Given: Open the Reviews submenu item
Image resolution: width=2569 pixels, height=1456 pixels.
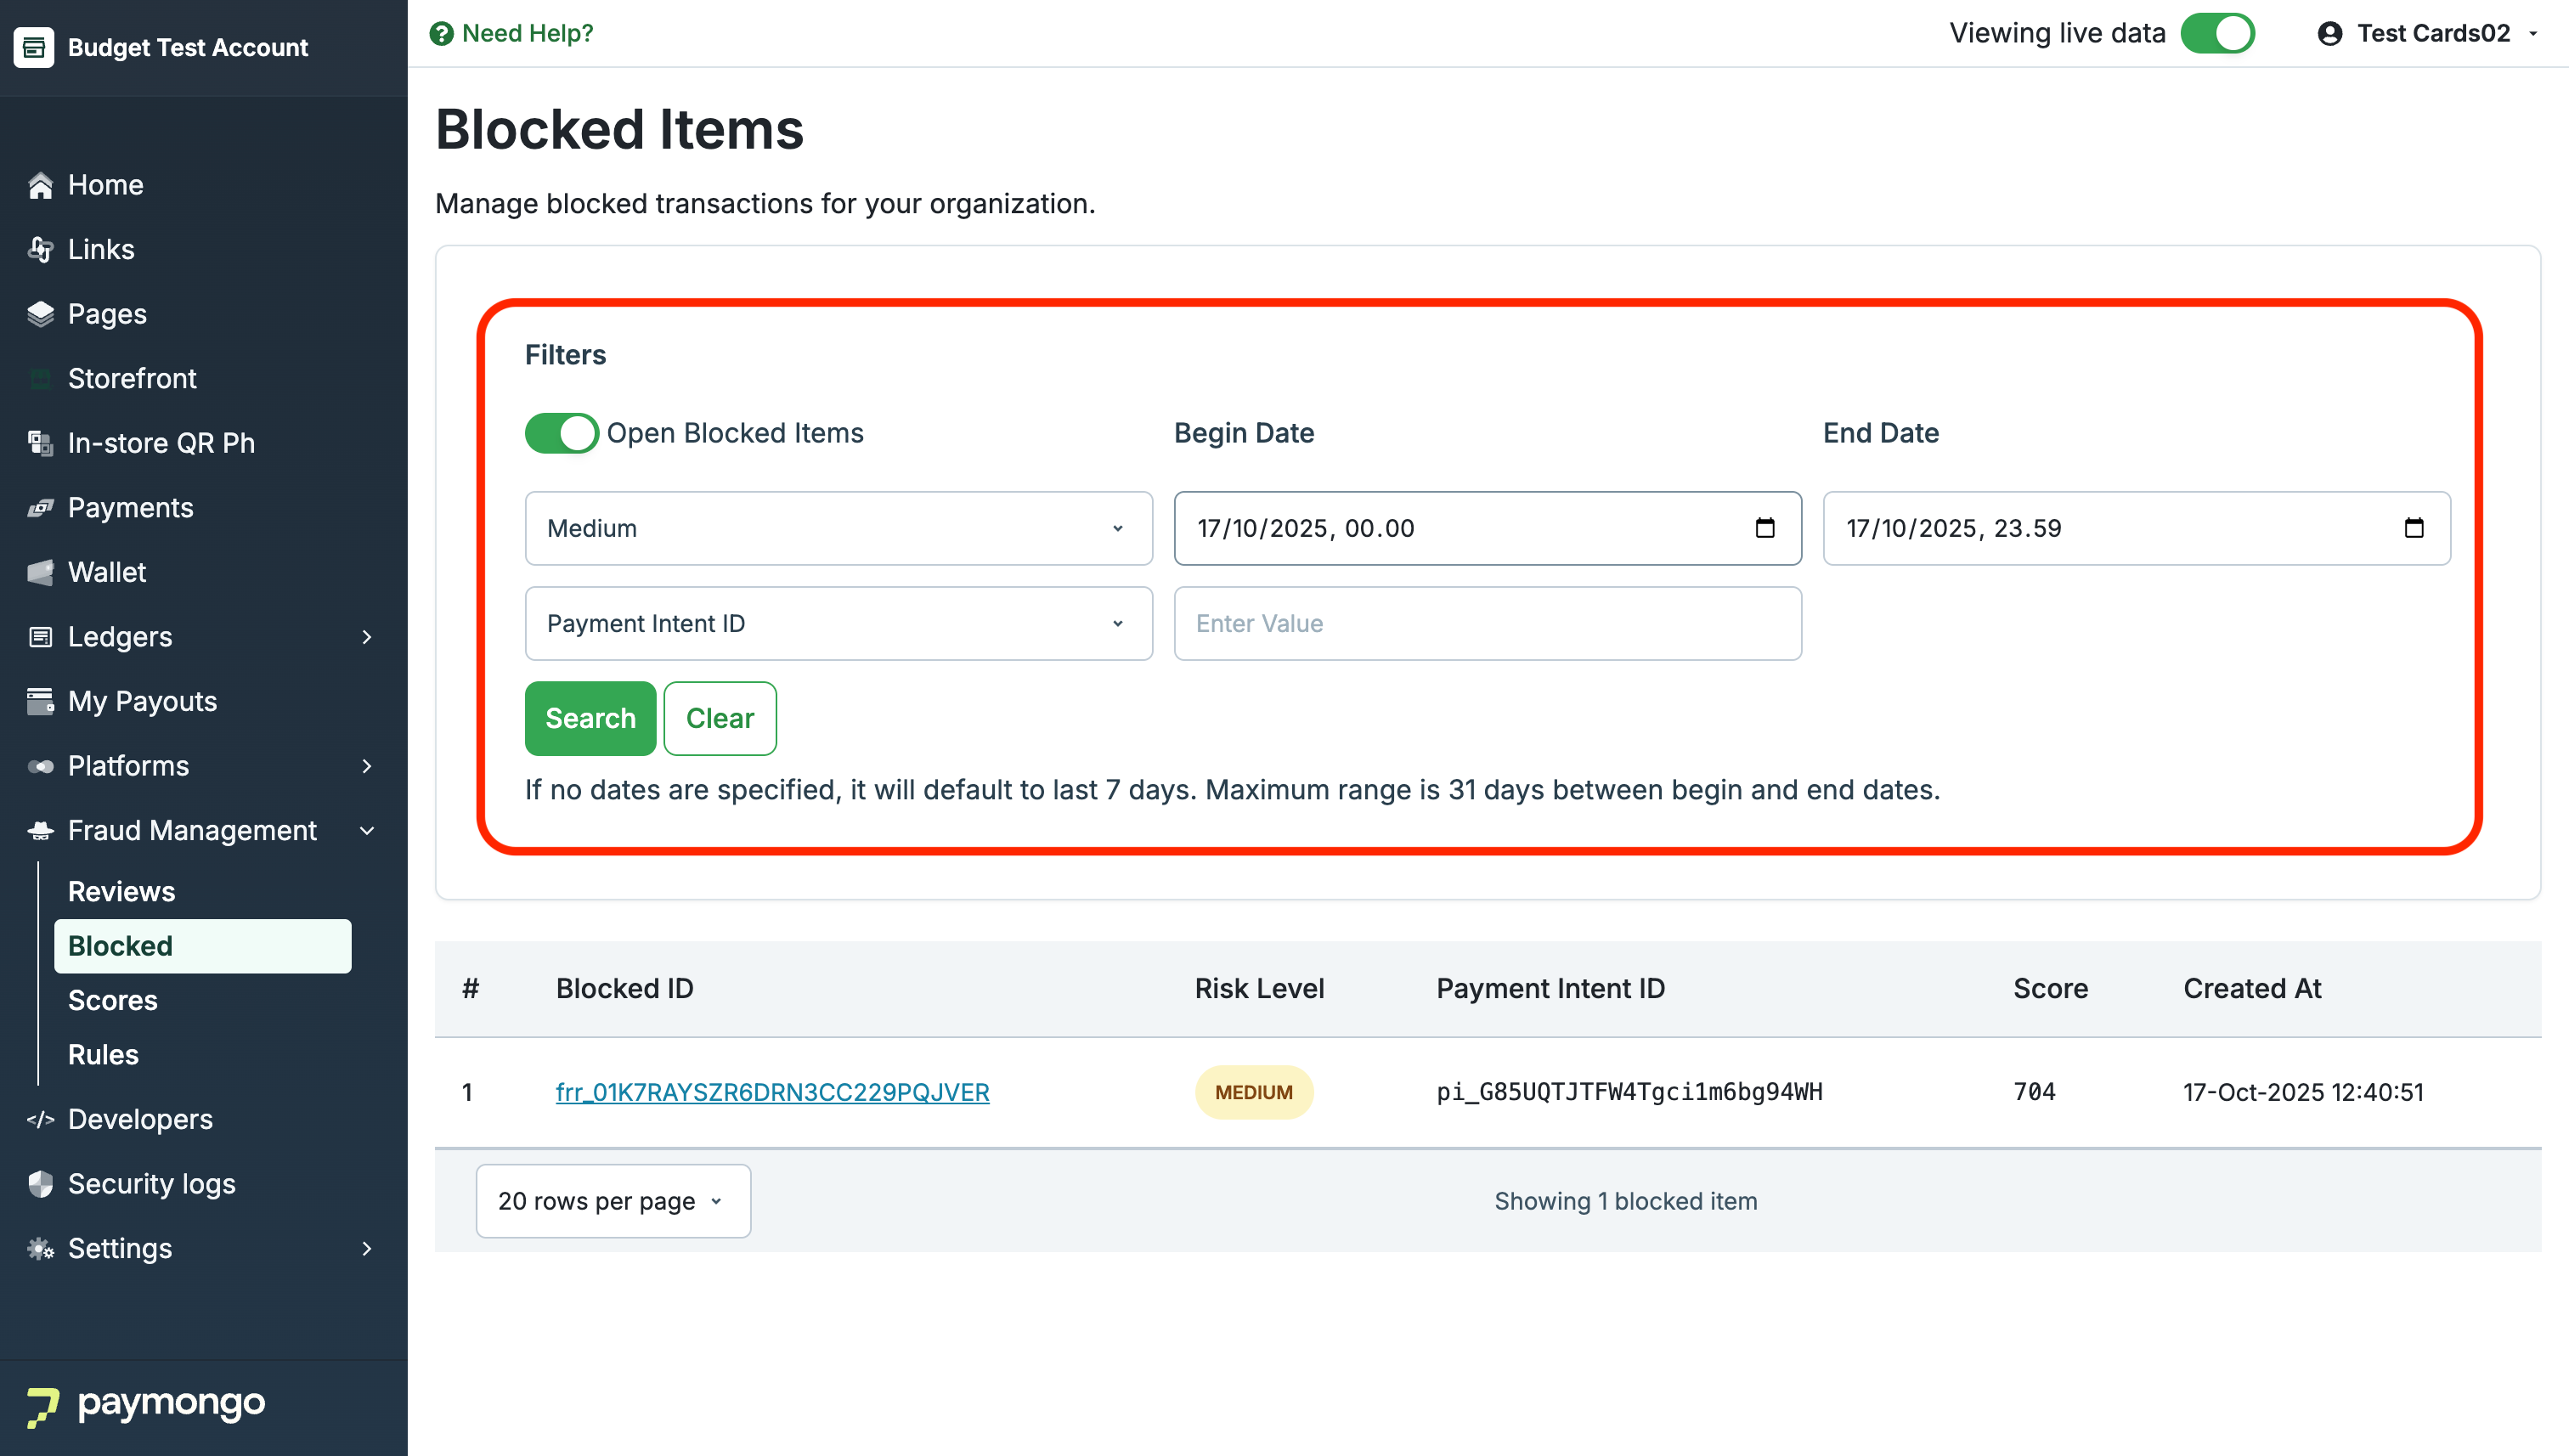Looking at the screenshot, I should tap(121, 891).
